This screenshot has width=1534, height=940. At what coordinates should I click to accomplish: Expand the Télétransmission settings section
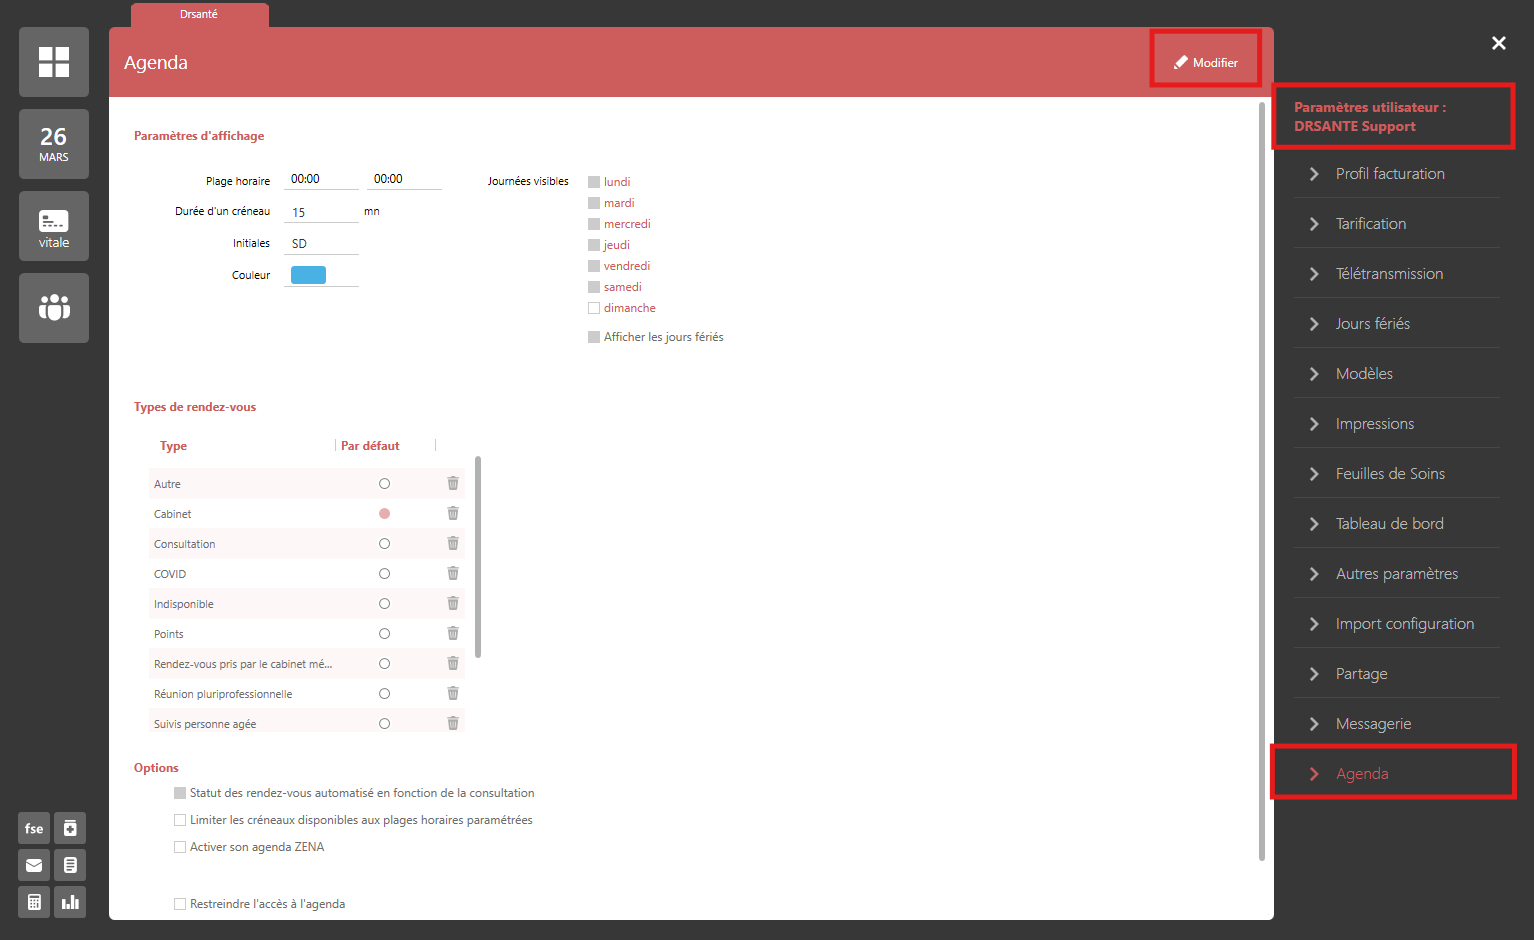[x=1389, y=274]
